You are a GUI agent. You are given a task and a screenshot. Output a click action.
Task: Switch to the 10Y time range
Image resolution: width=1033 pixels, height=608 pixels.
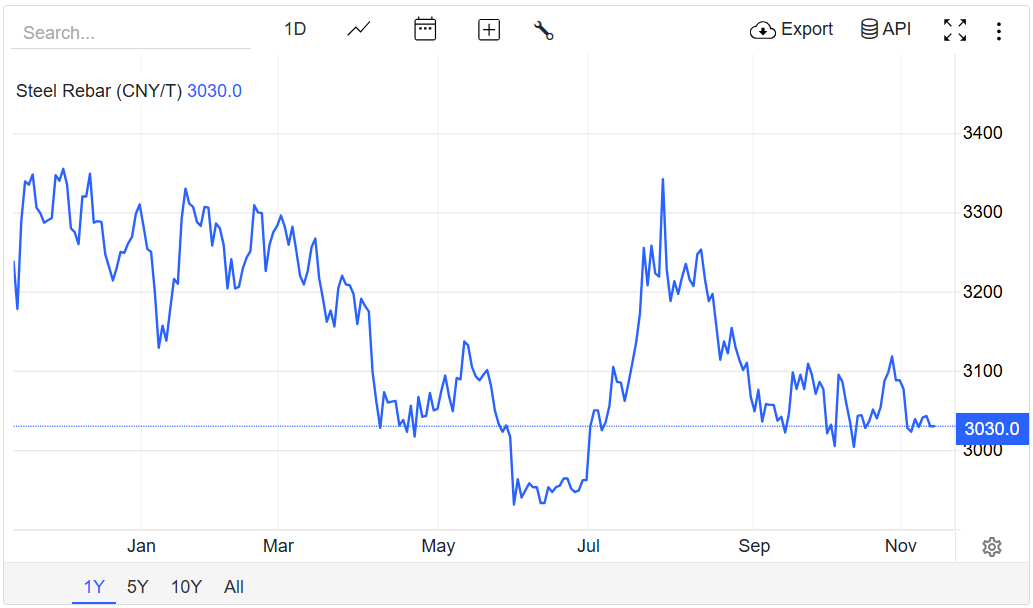[186, 587]
